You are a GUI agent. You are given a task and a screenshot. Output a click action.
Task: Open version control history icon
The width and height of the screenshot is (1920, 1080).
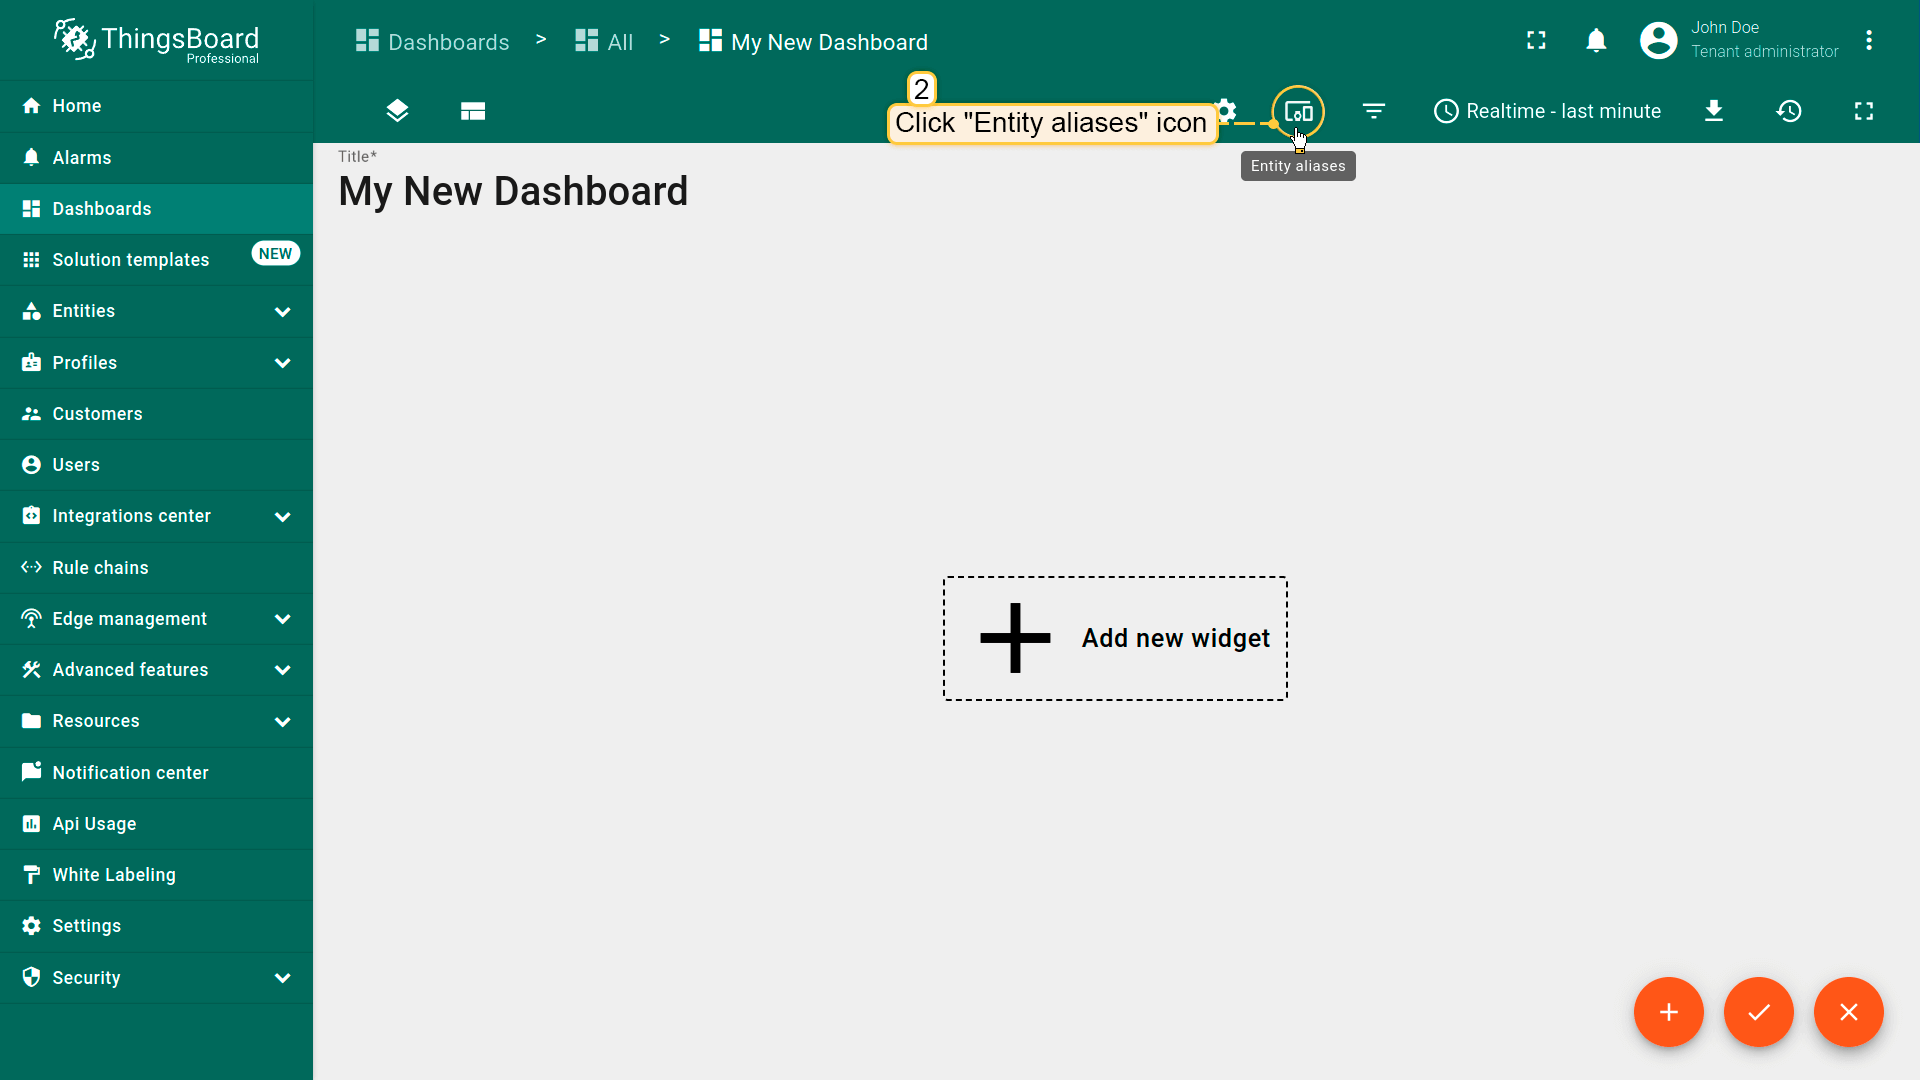click(1789, 111)
